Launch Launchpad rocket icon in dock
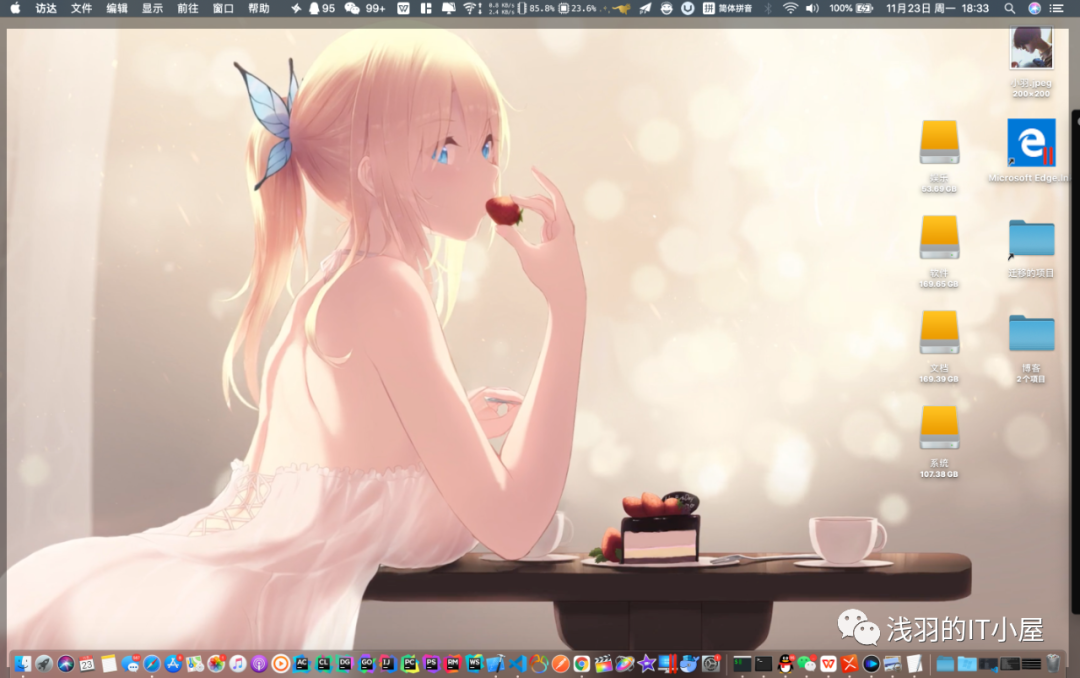 (44, 664)
